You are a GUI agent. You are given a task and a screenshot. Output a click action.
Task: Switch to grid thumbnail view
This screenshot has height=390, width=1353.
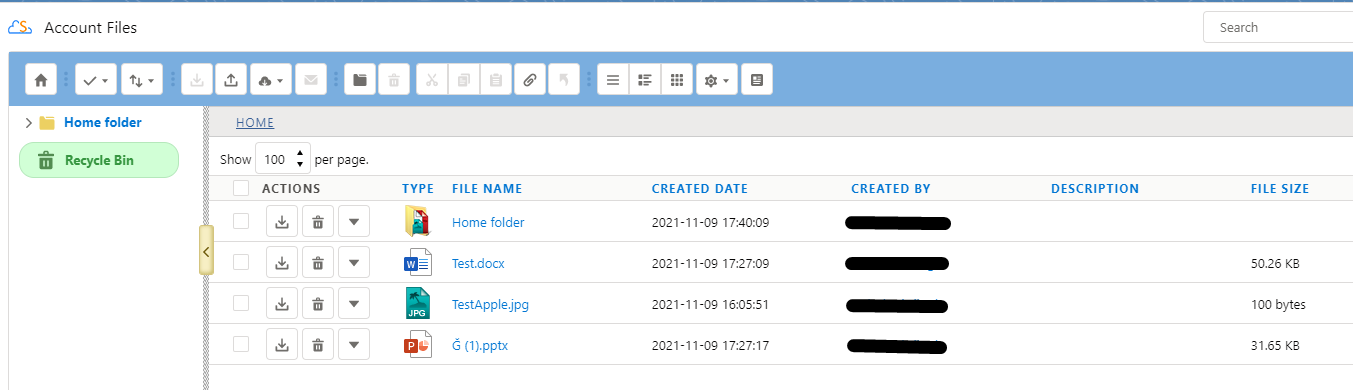(677, 80)
